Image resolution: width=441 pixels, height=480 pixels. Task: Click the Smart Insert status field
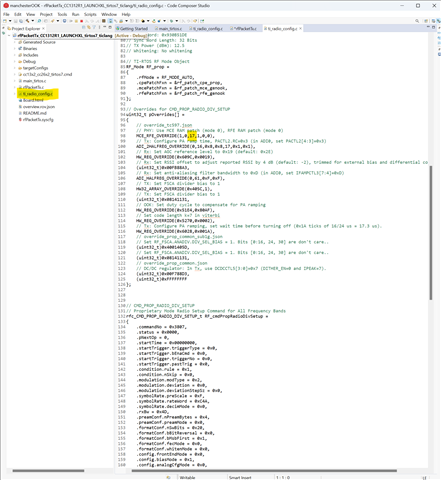pos(240,477)
